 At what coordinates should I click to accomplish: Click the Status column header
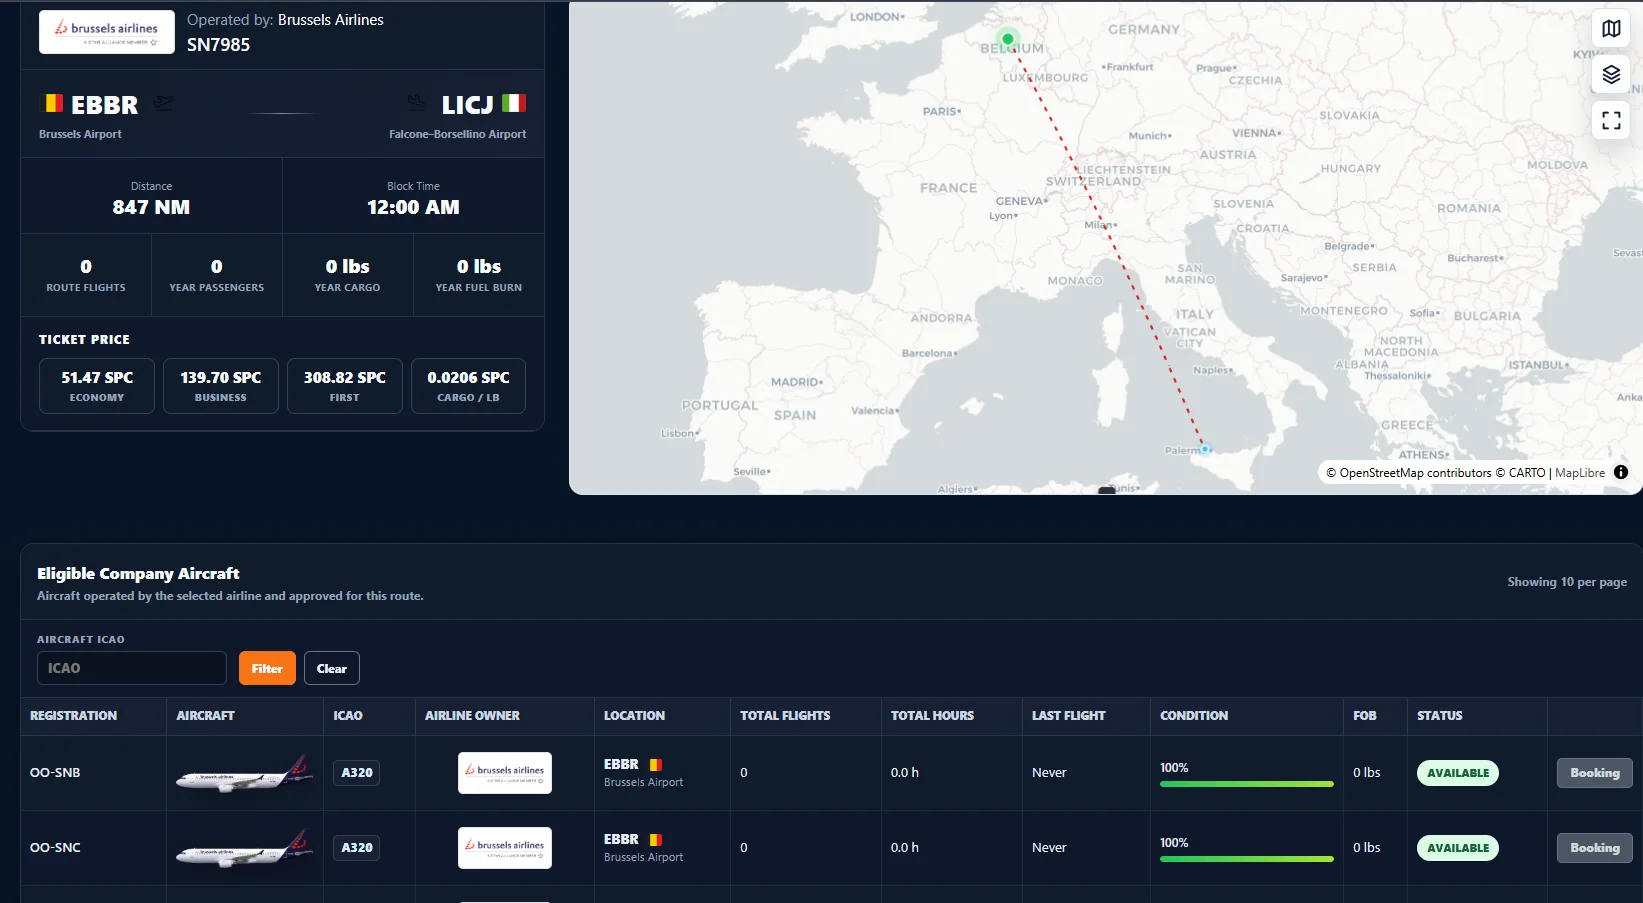(x=1440, y=716)
